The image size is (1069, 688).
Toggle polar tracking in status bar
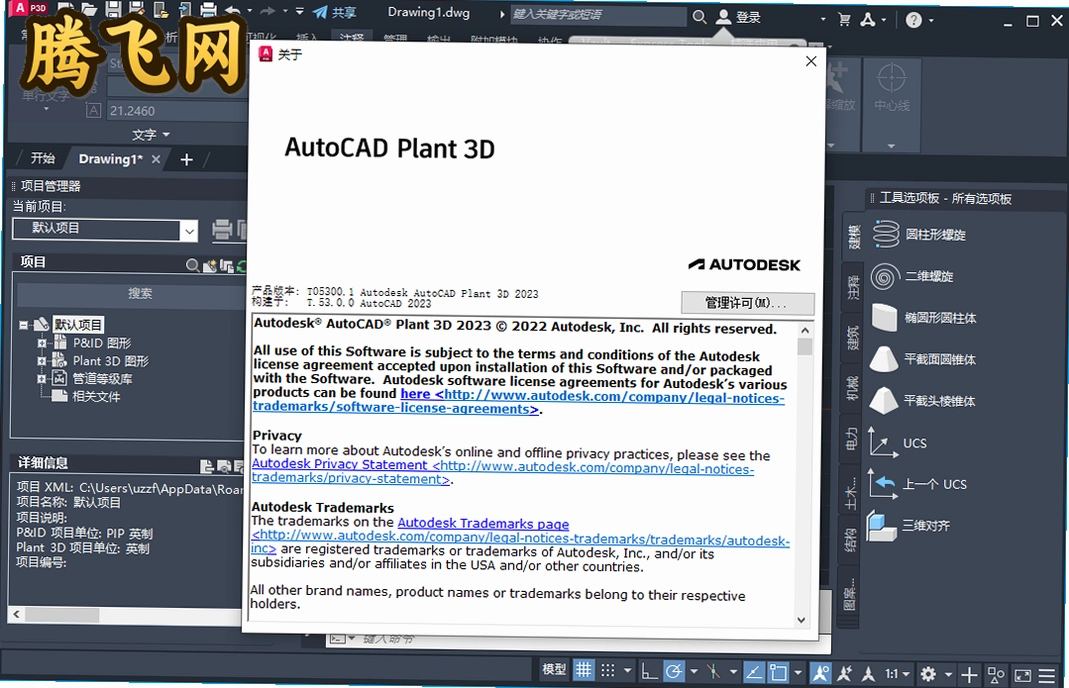674,672
